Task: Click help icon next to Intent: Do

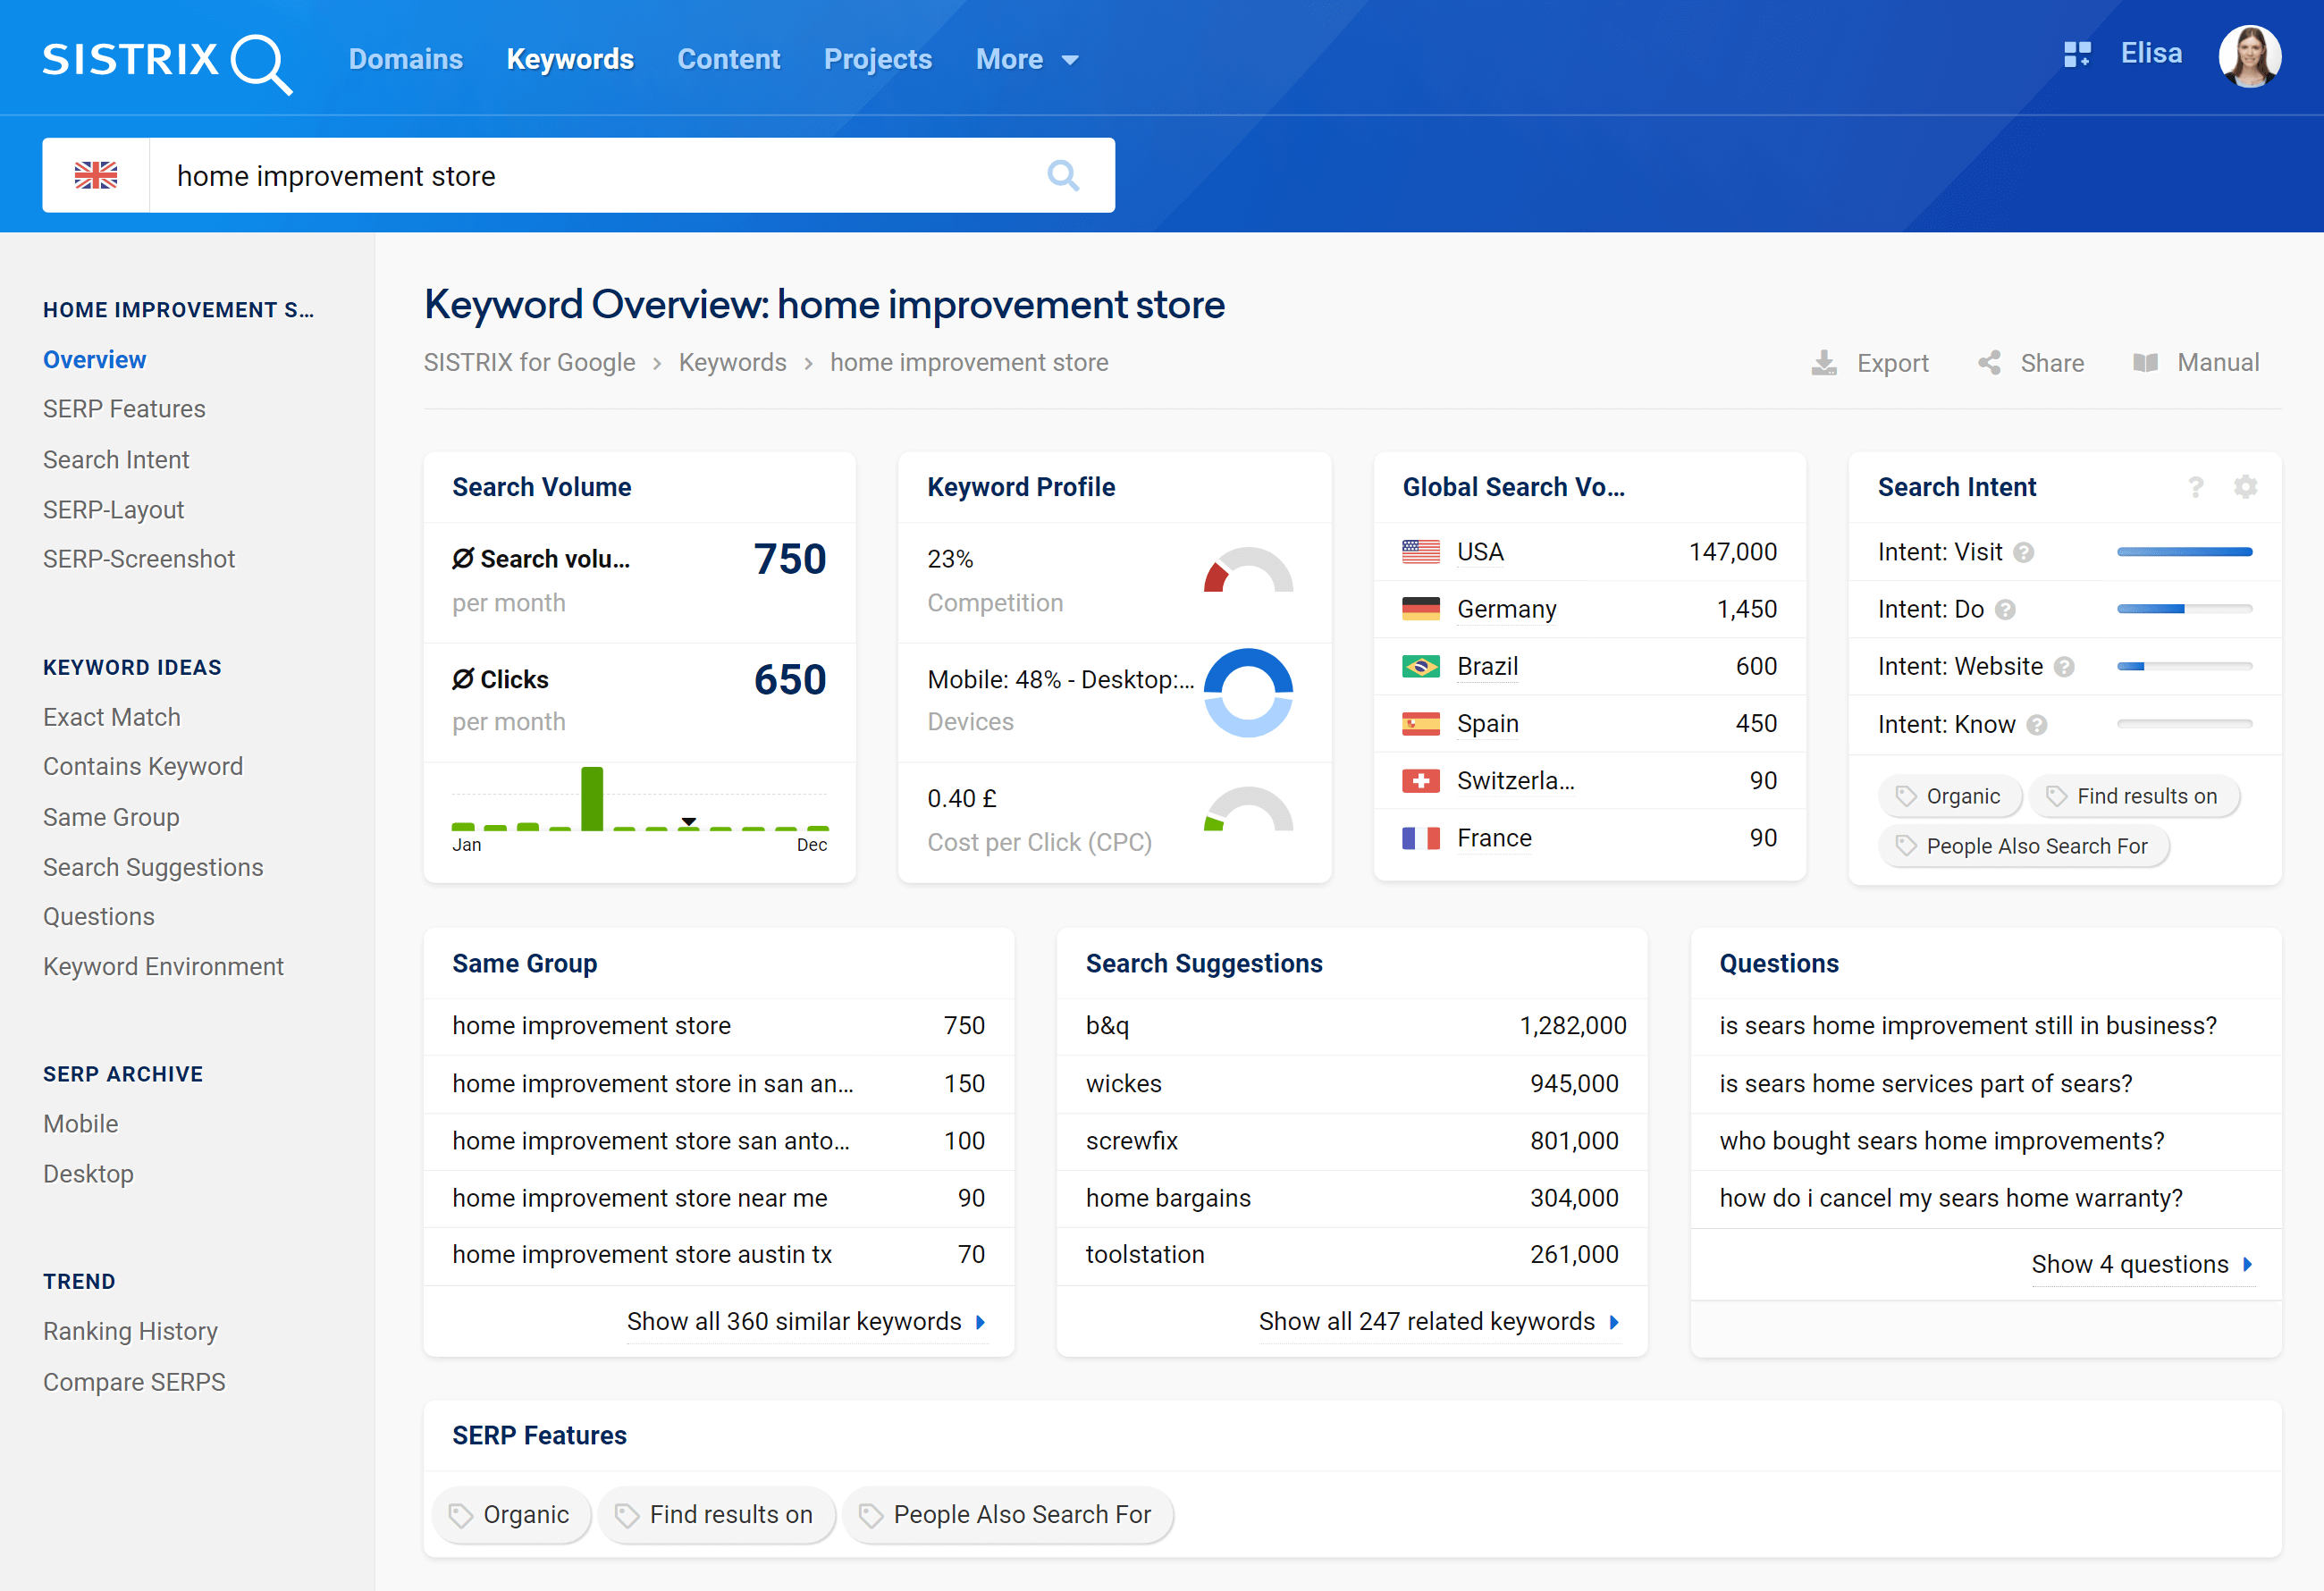Action: 2005,610
